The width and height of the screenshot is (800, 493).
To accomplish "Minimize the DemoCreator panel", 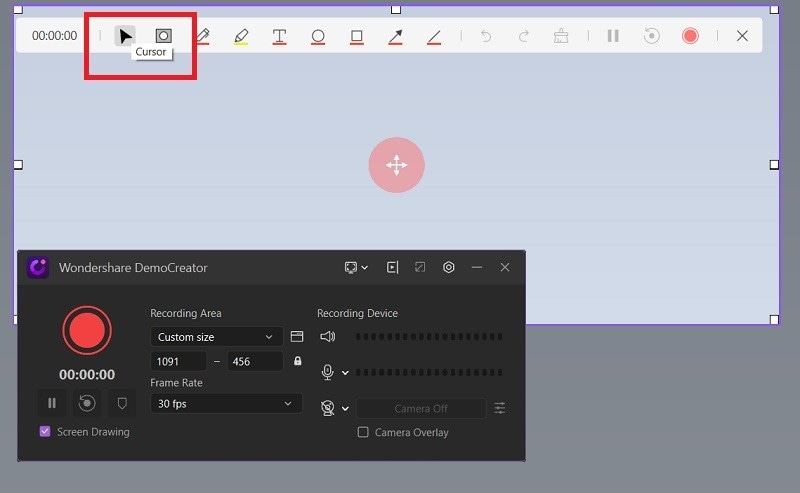I will [x=477, y=267].
